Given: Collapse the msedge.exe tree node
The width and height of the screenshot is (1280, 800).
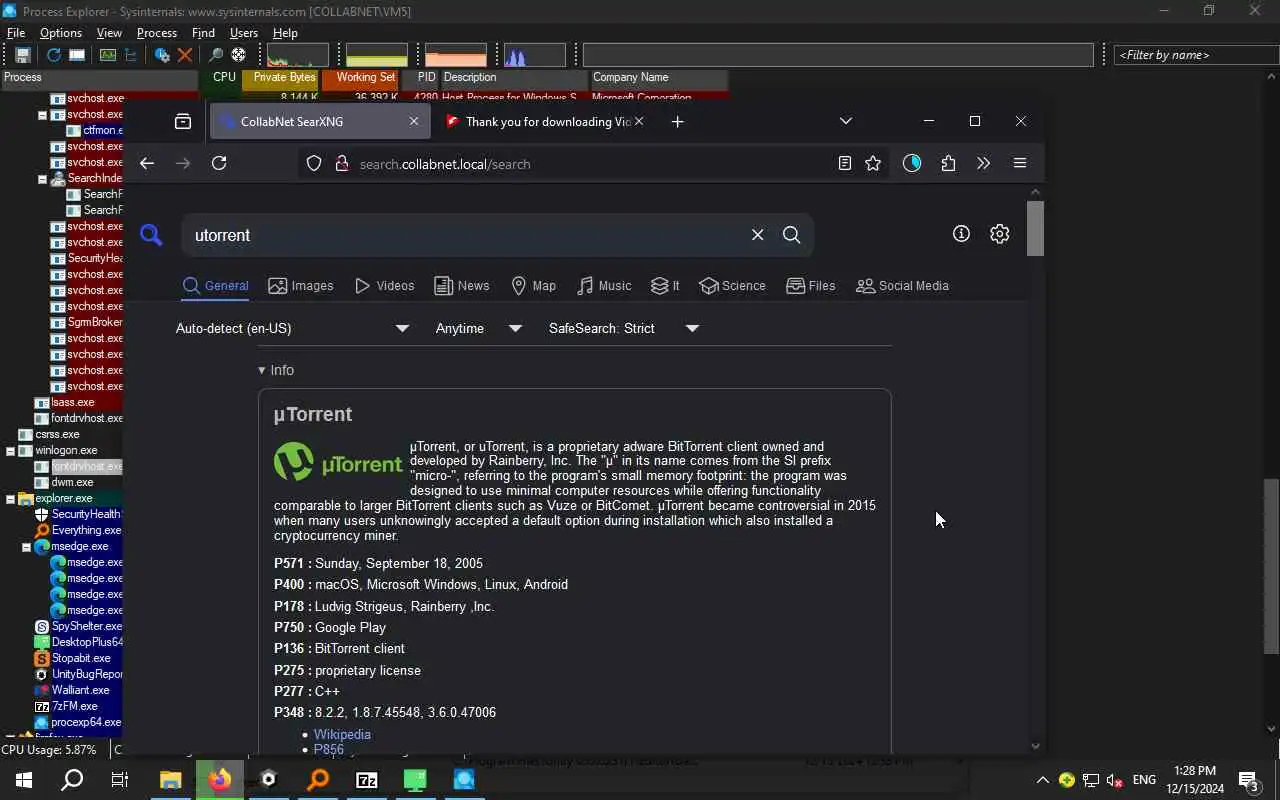Looking at the screenshot, I should click(x=27, y=546).
